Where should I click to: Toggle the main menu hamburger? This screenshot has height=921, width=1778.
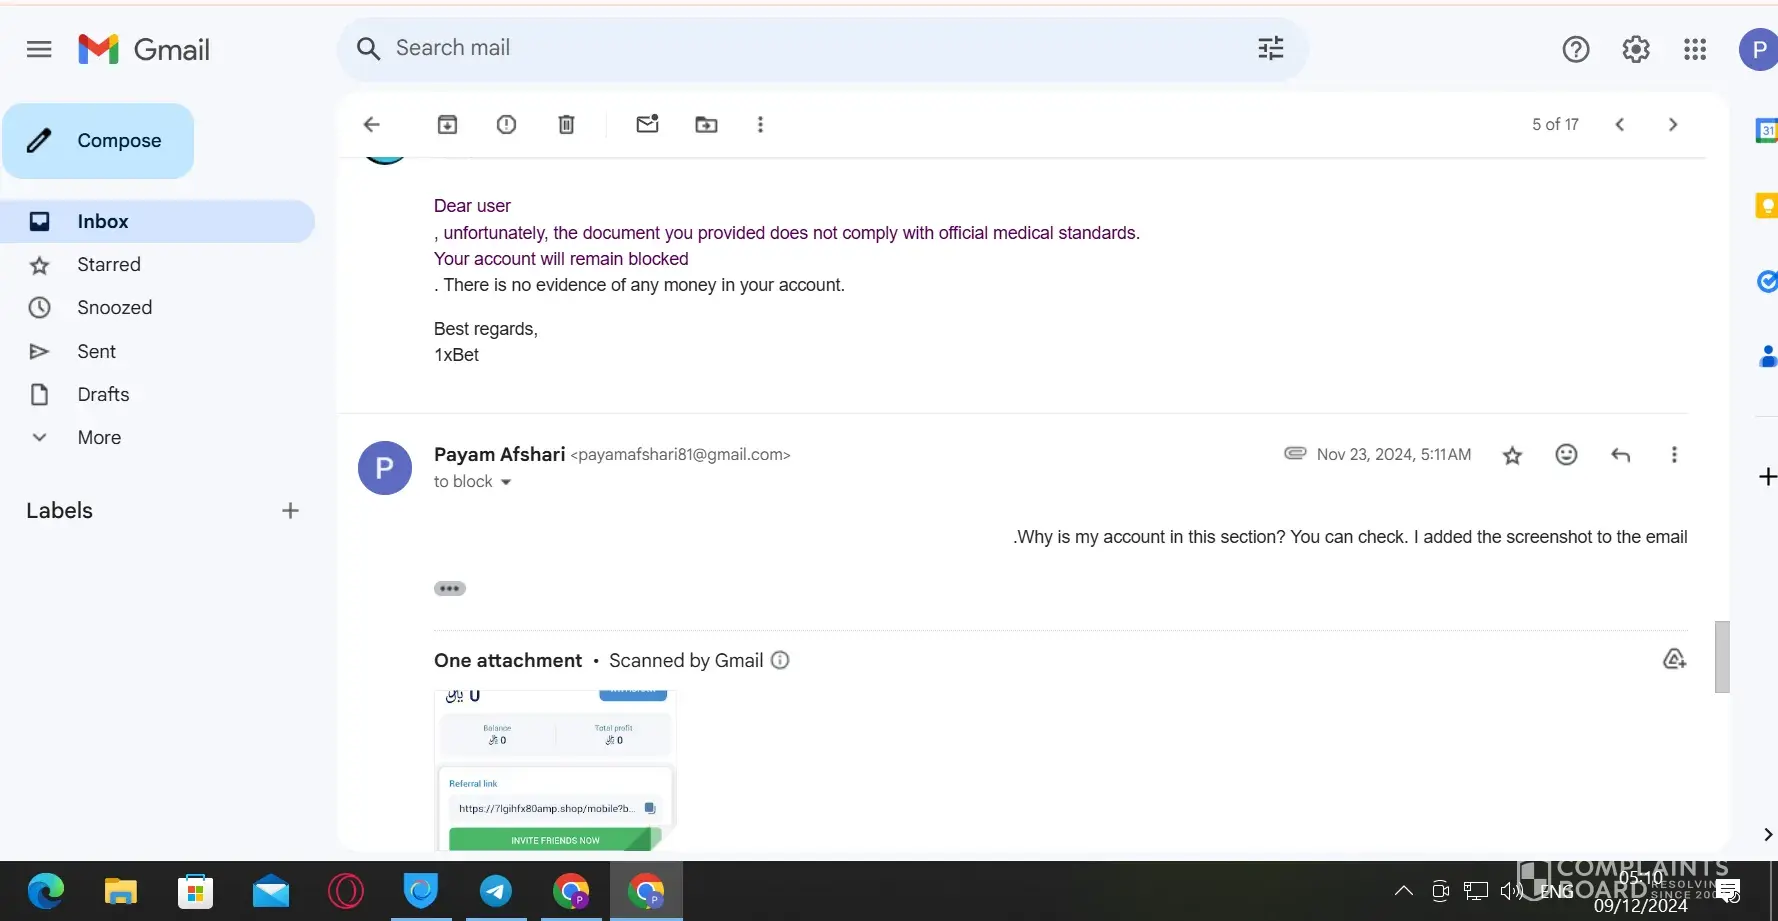tap(39, 49)
